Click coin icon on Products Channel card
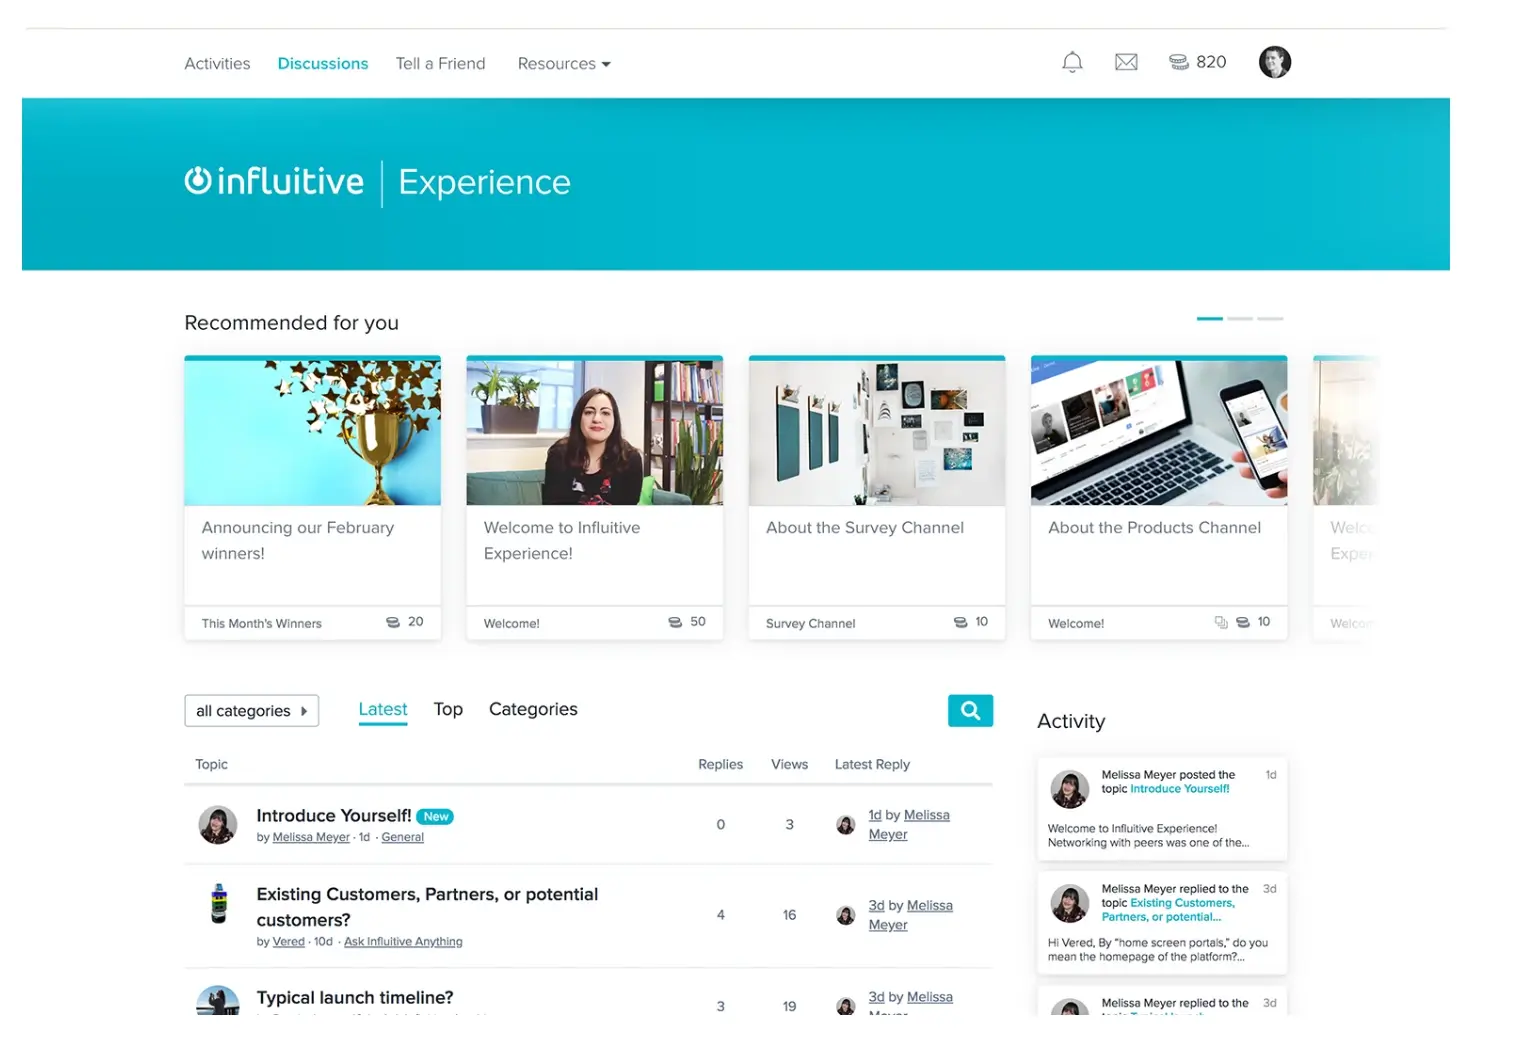1529x1051 pixels. click(x=1243, y=622)
